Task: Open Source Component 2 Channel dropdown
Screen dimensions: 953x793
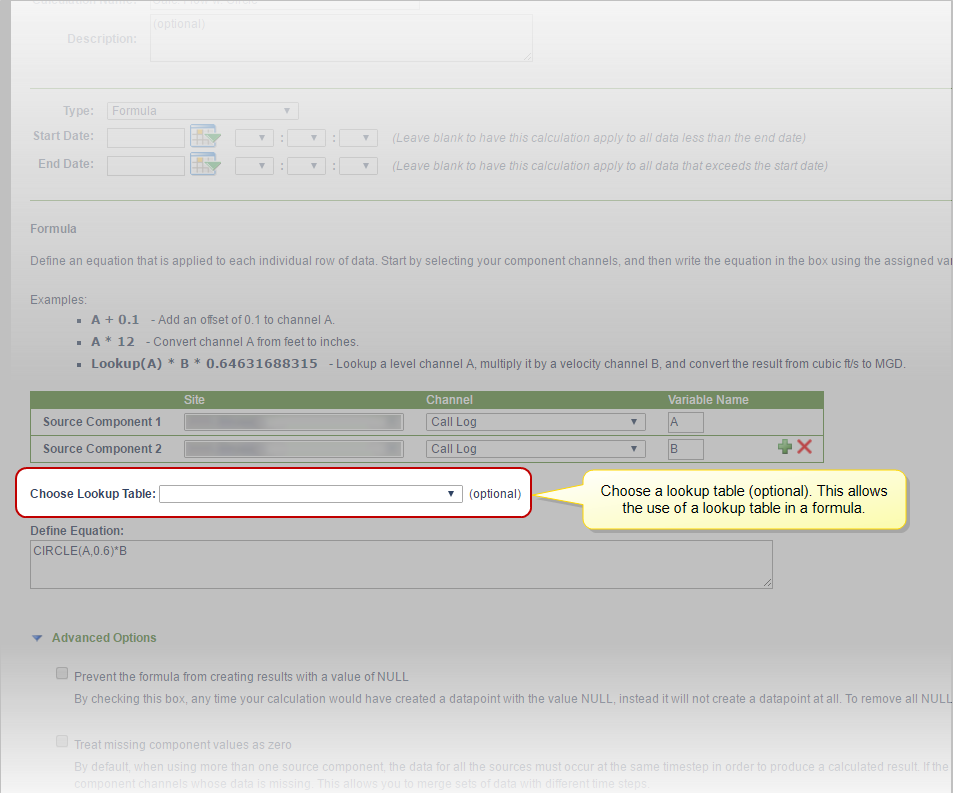Action: pos(535,448)
